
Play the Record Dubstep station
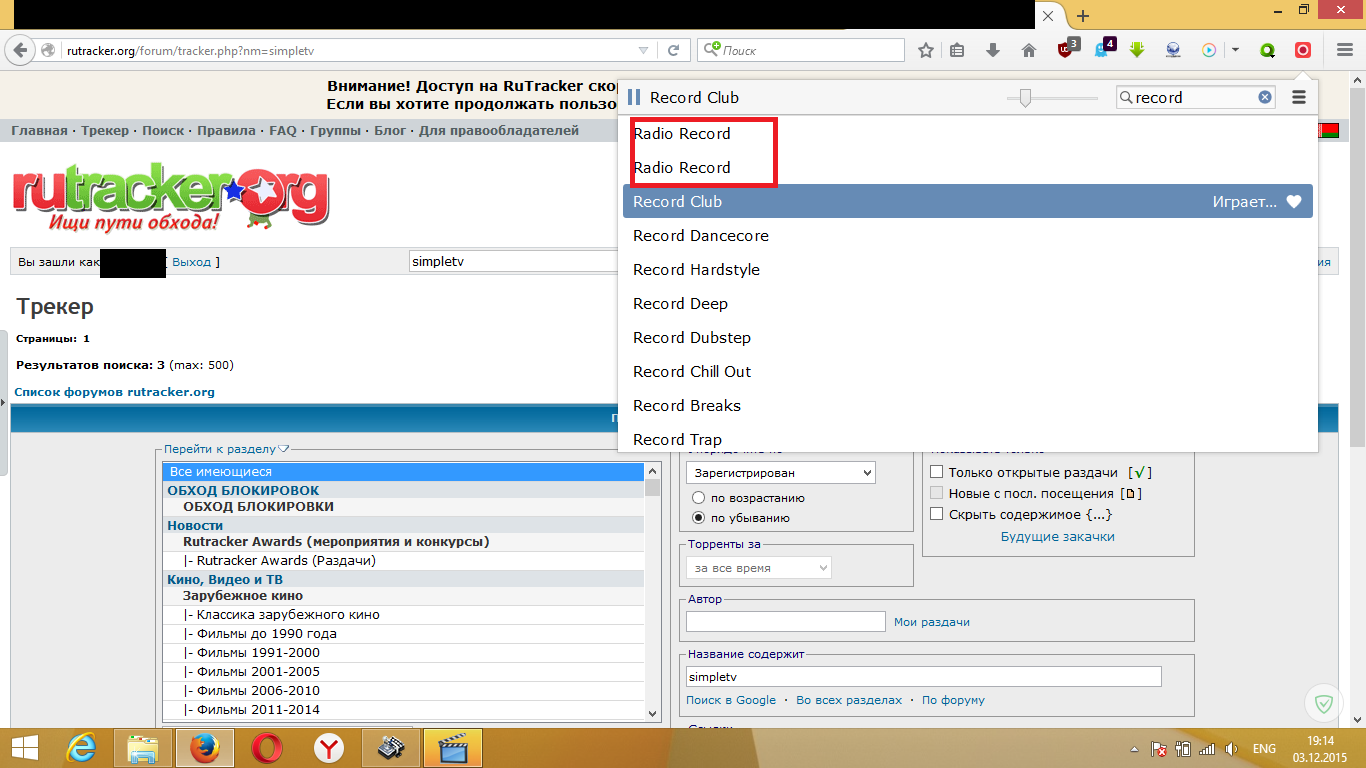point(967,338)
